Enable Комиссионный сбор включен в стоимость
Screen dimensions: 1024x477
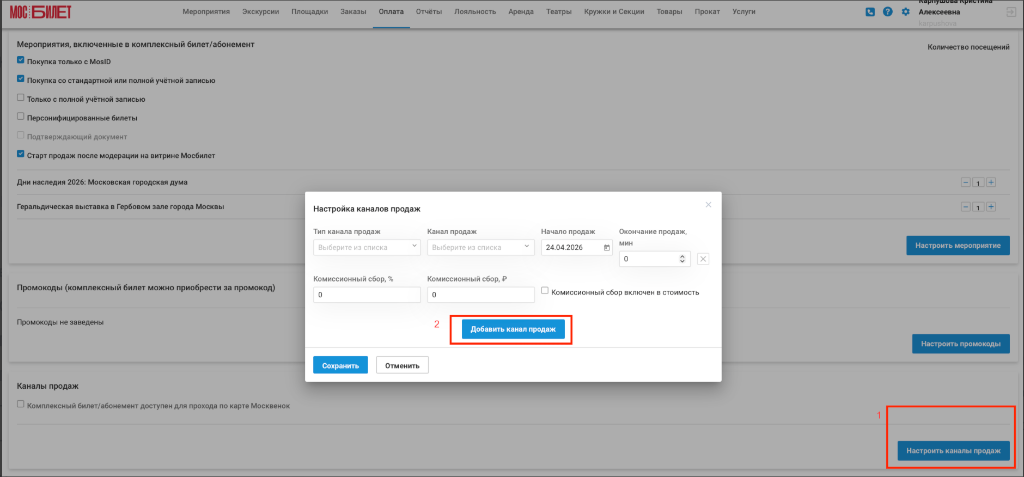click(545, 291)
